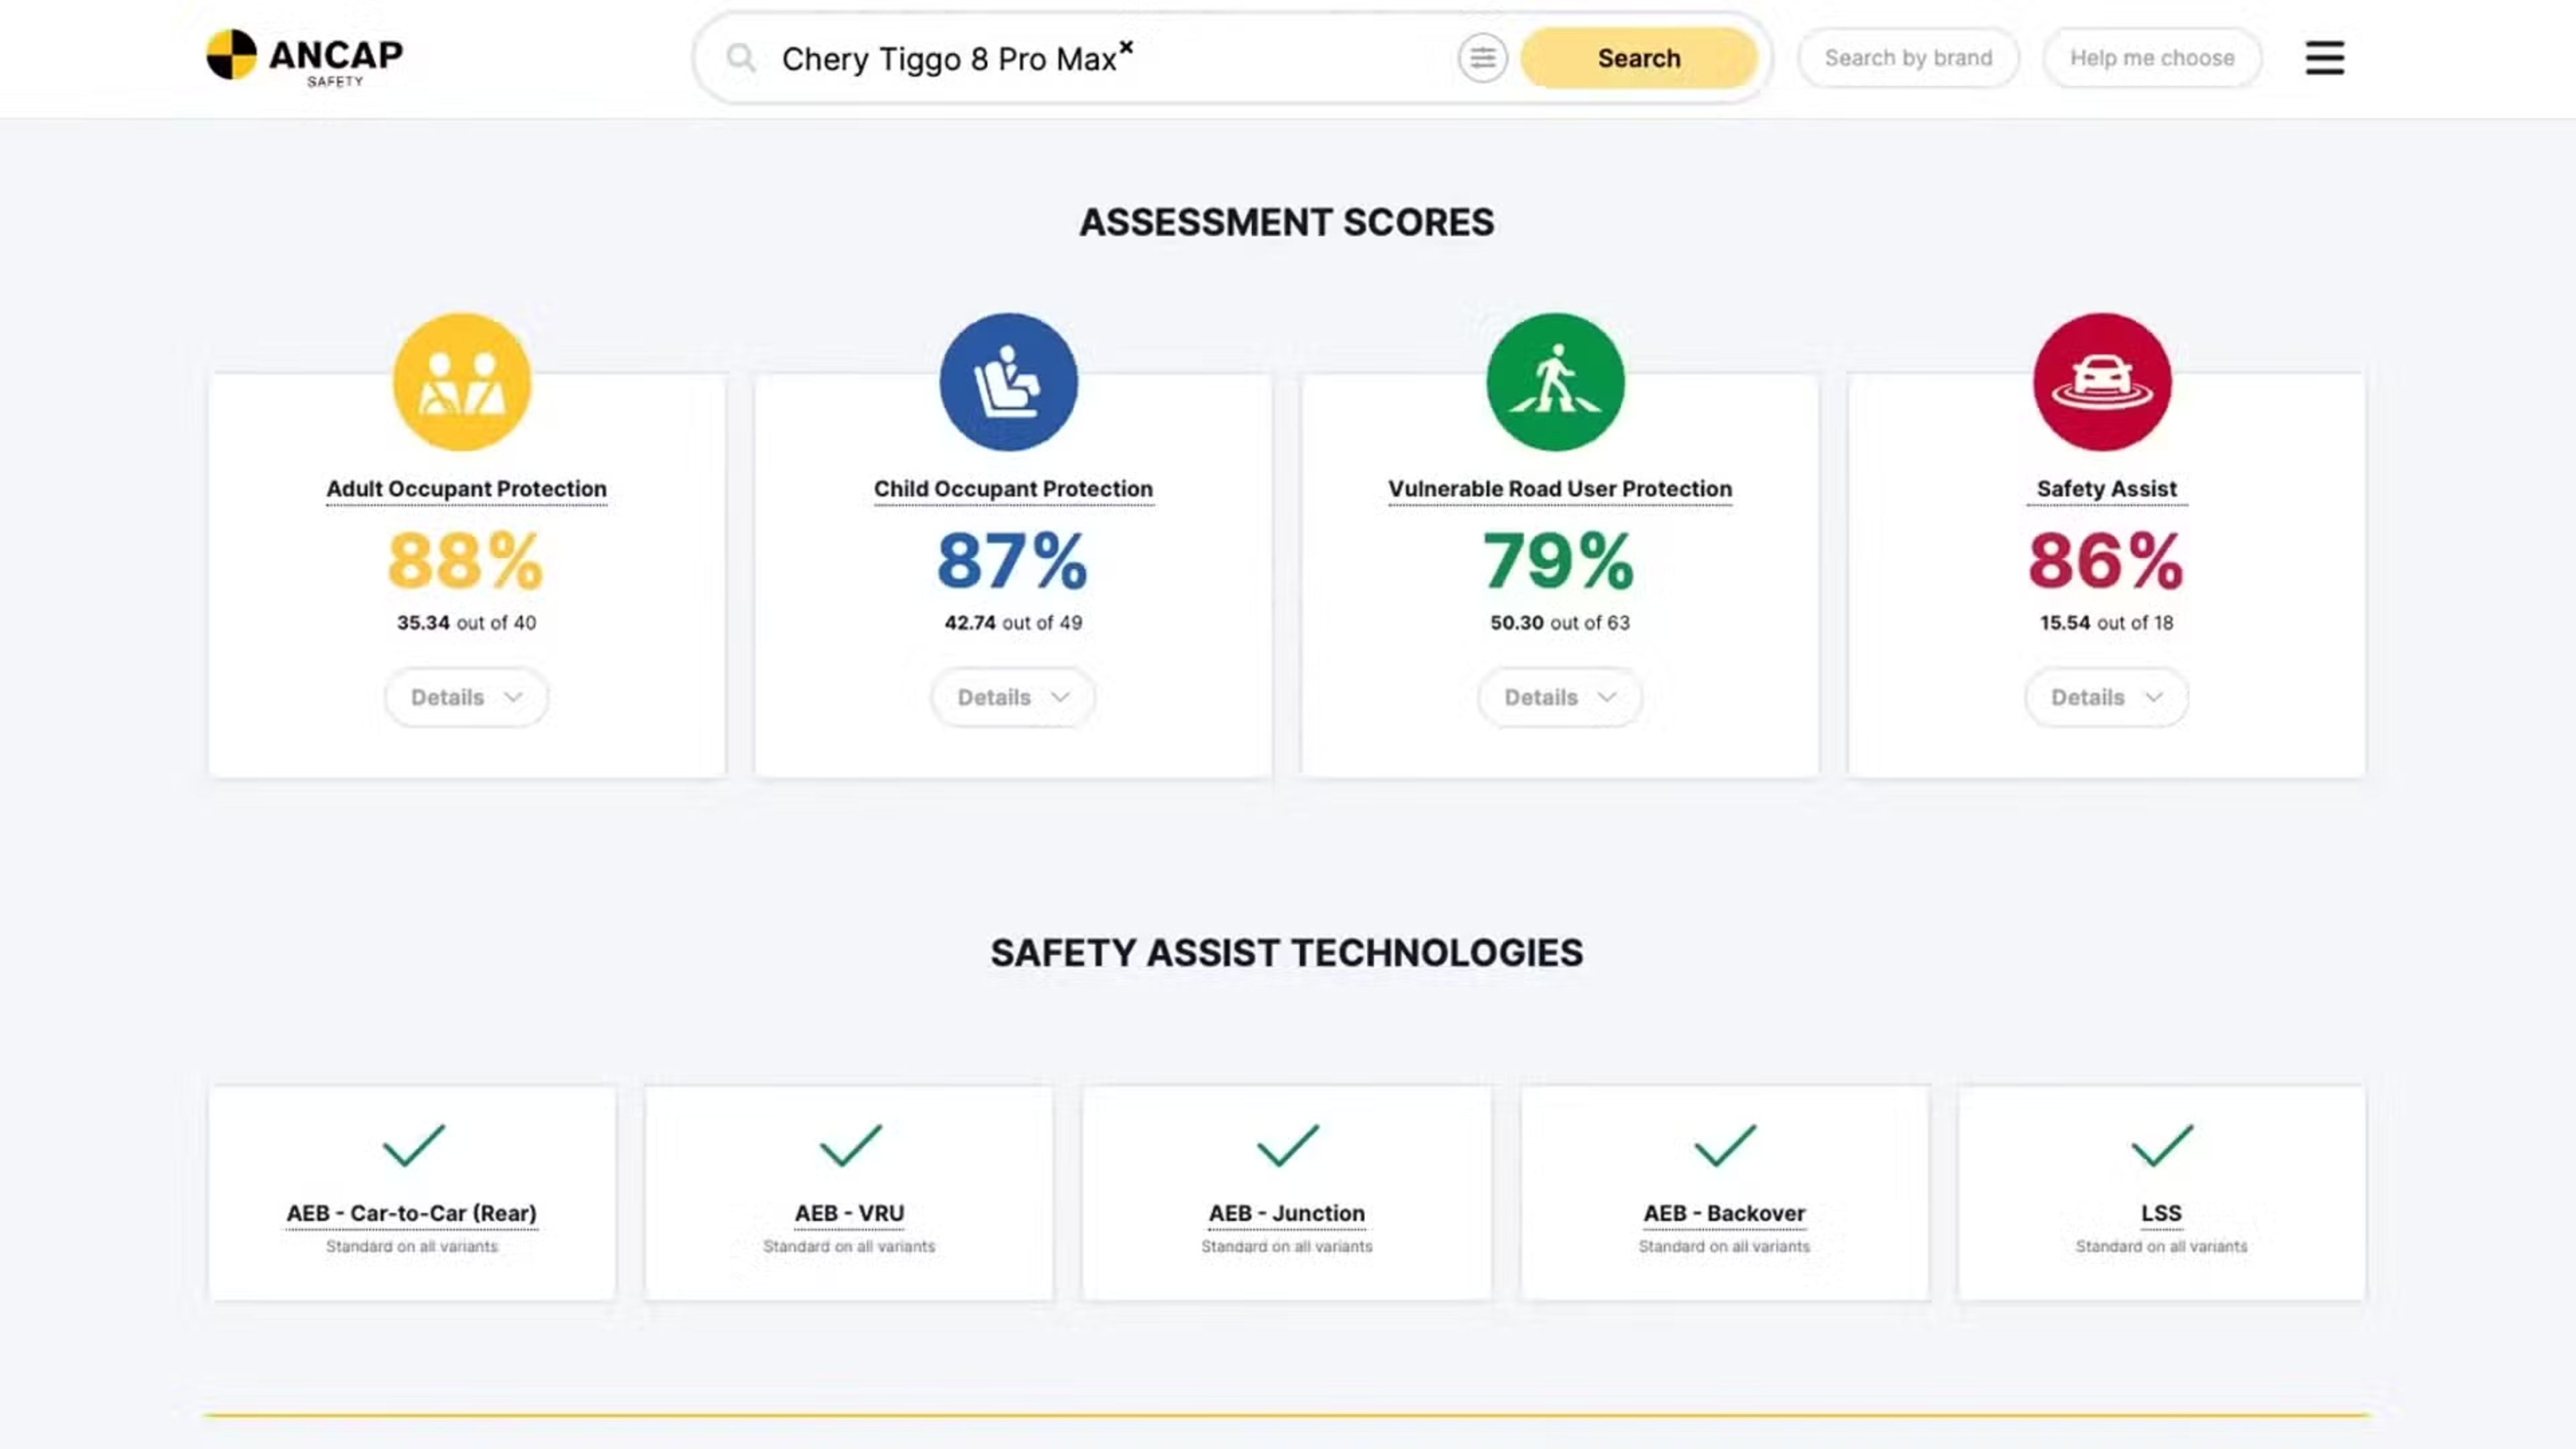Expand Details under Vulnerable Road User Protection

tap(1560, 697)
